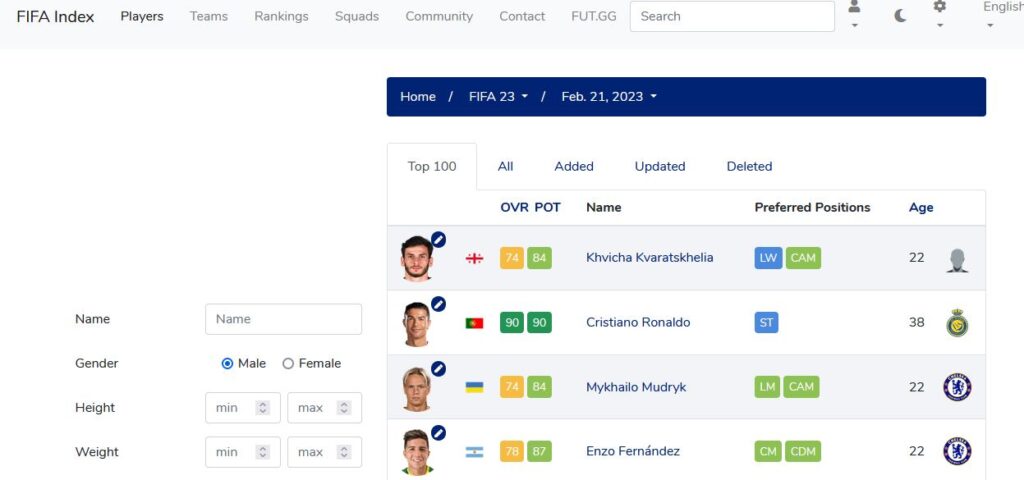Click the Georgia flag beside Kvaratskhelia
Image resolution: width=1024 pixels, height=480 pixels.
point(474,258)
